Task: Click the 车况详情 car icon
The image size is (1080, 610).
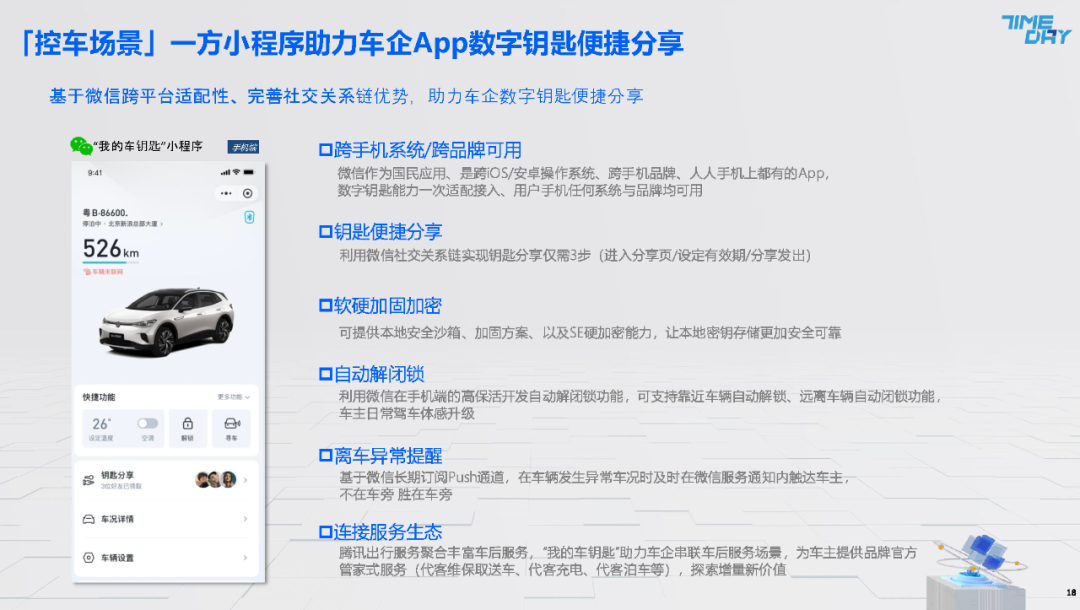Action: [89, 519]
